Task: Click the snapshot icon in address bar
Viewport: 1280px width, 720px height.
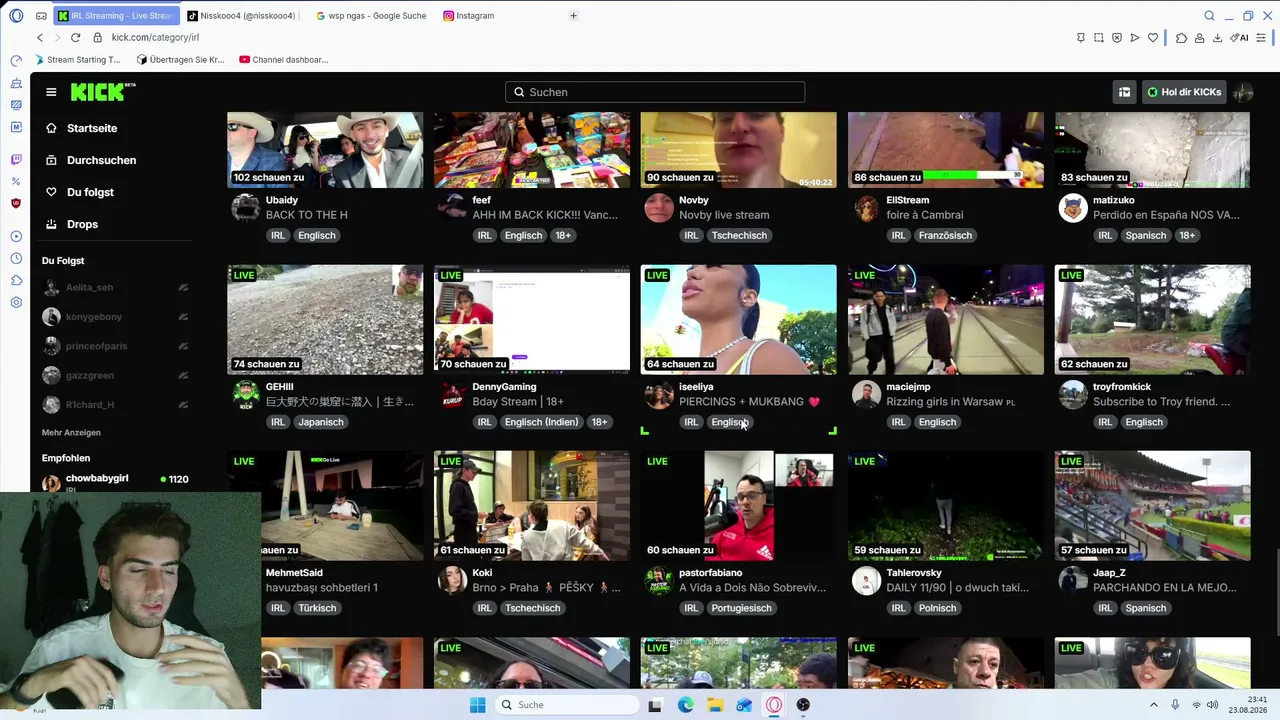Action: [1099, 38]
